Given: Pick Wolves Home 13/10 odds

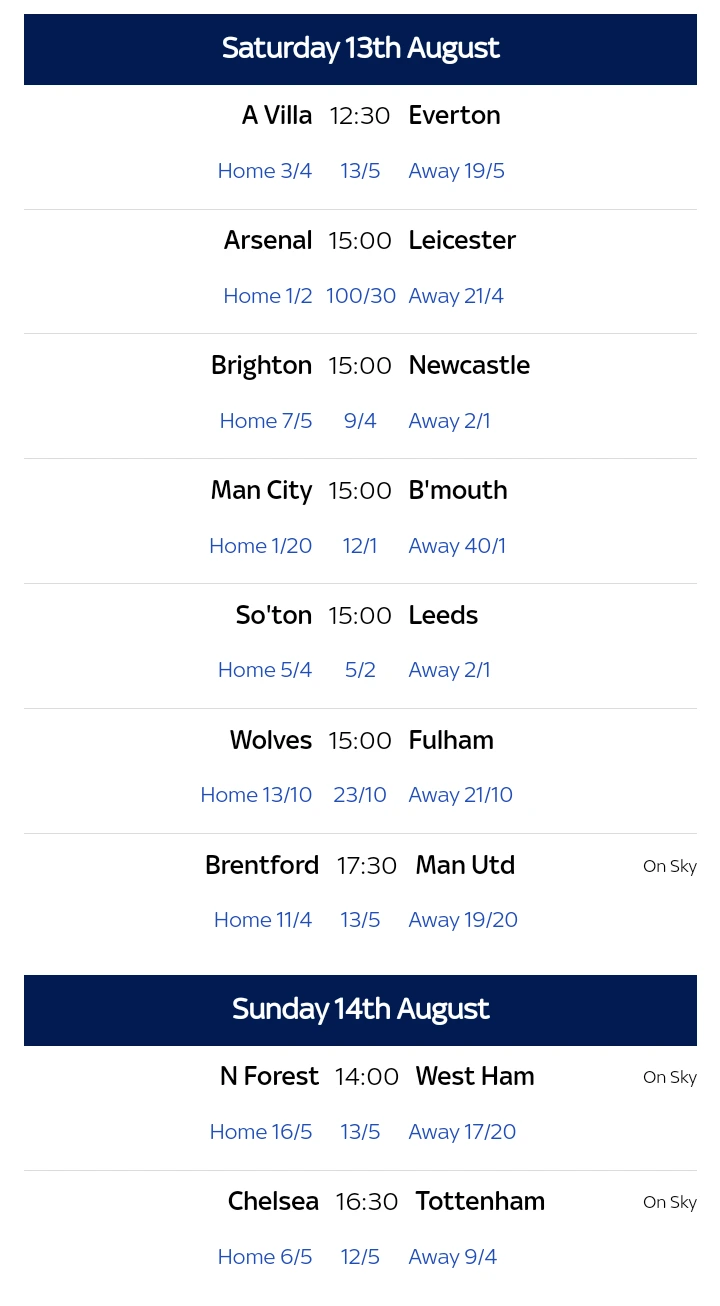Looking at the screenshot, I should pos(256,795).
